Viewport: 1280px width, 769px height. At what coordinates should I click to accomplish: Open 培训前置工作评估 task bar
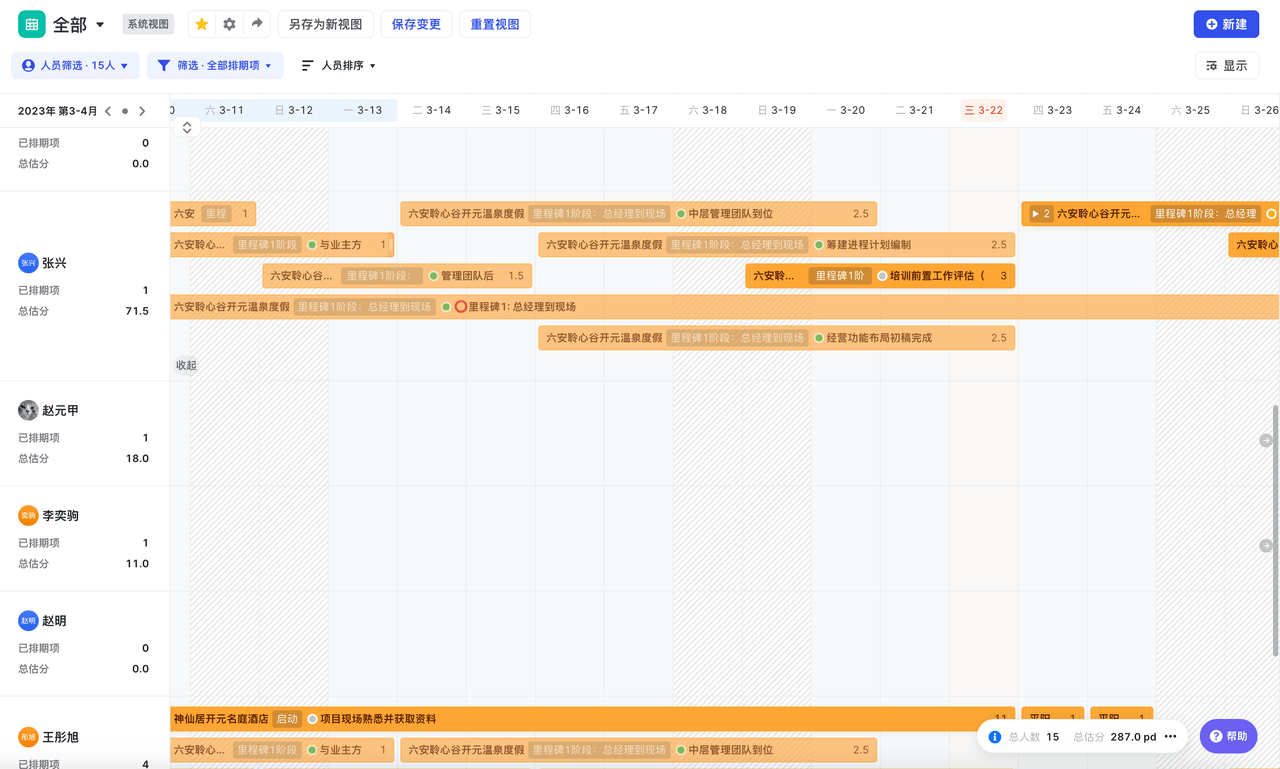[x=880, y=276]
